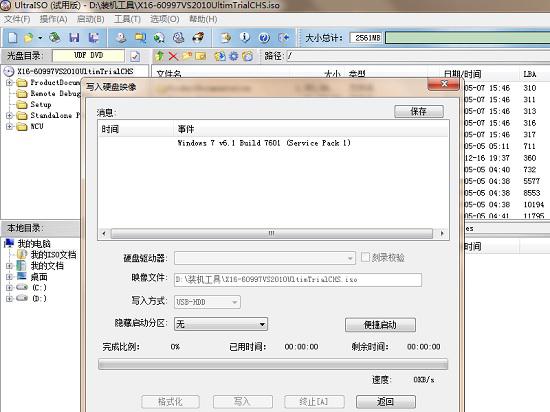Image resolution: width=550 pixels, height=412 pixels.
Task: Open the 文件(F) menu
Action: pos(17,19)
